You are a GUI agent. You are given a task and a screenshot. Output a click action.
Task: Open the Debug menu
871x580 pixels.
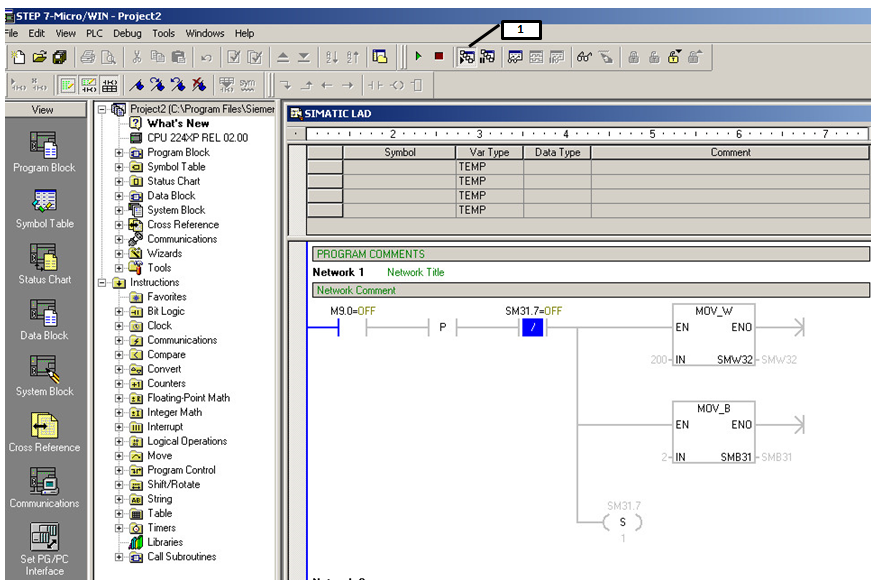127,33
